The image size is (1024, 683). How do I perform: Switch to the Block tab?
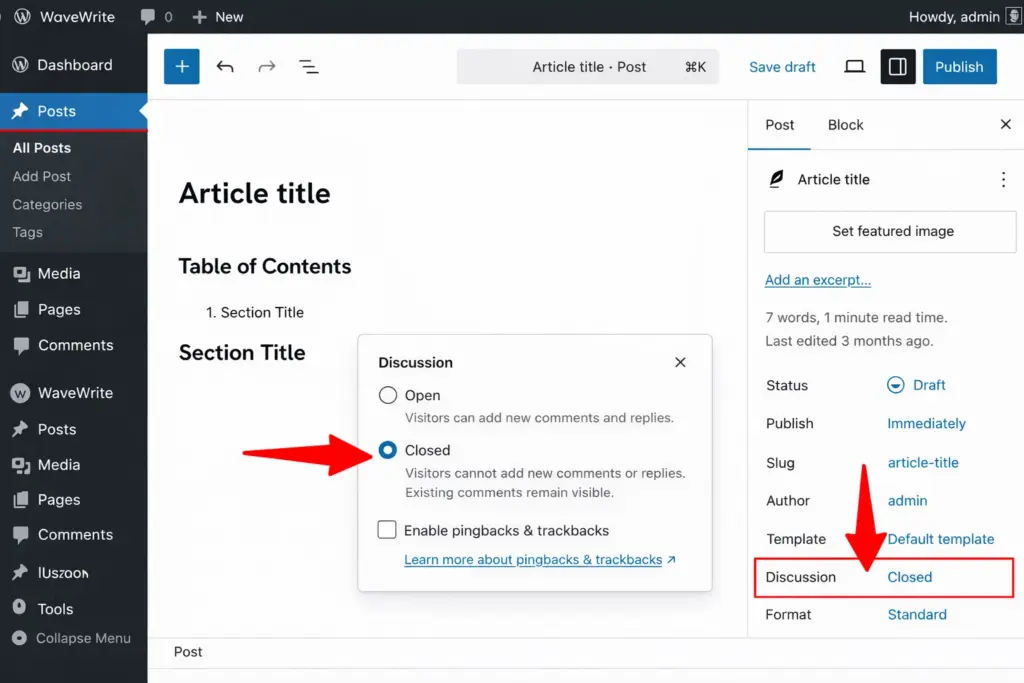click(845, 125)
